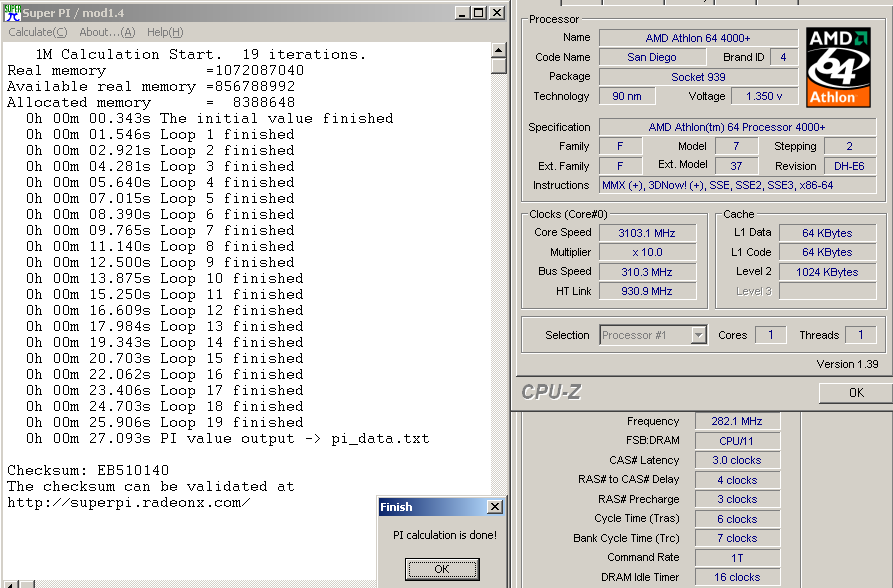This screenshot has height=588, width=893.
Task: Click the Ext. Model value '37'
Action: 736,166
